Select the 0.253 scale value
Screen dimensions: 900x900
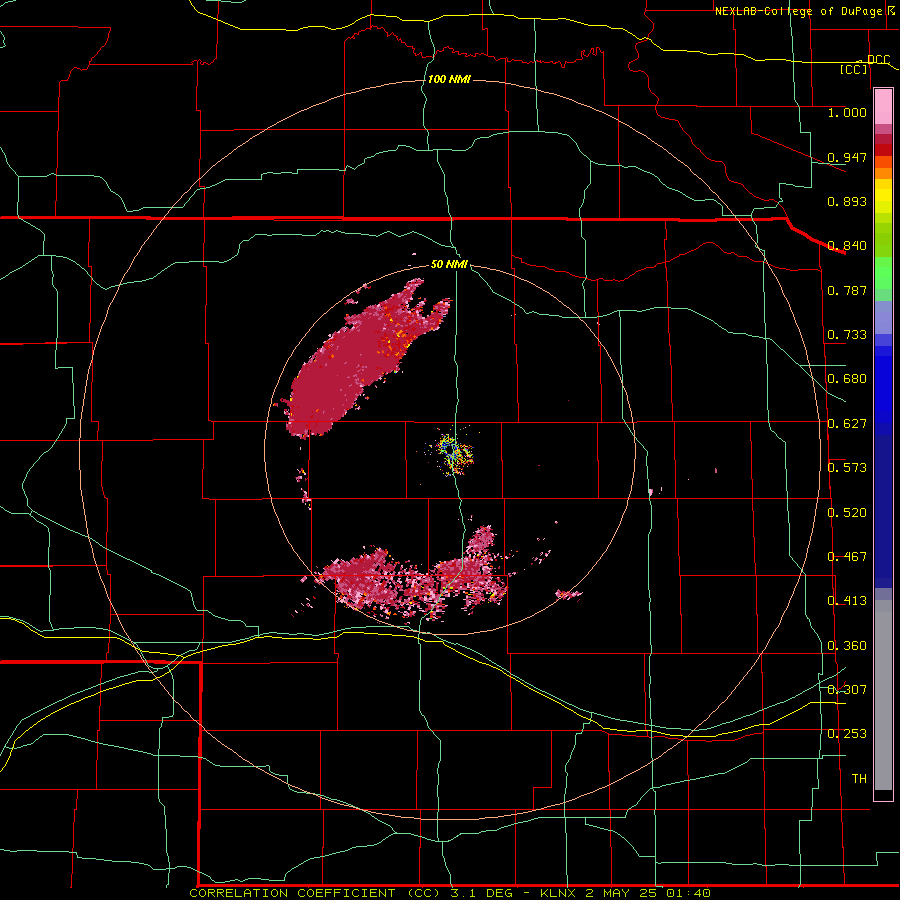coord(847,734)
